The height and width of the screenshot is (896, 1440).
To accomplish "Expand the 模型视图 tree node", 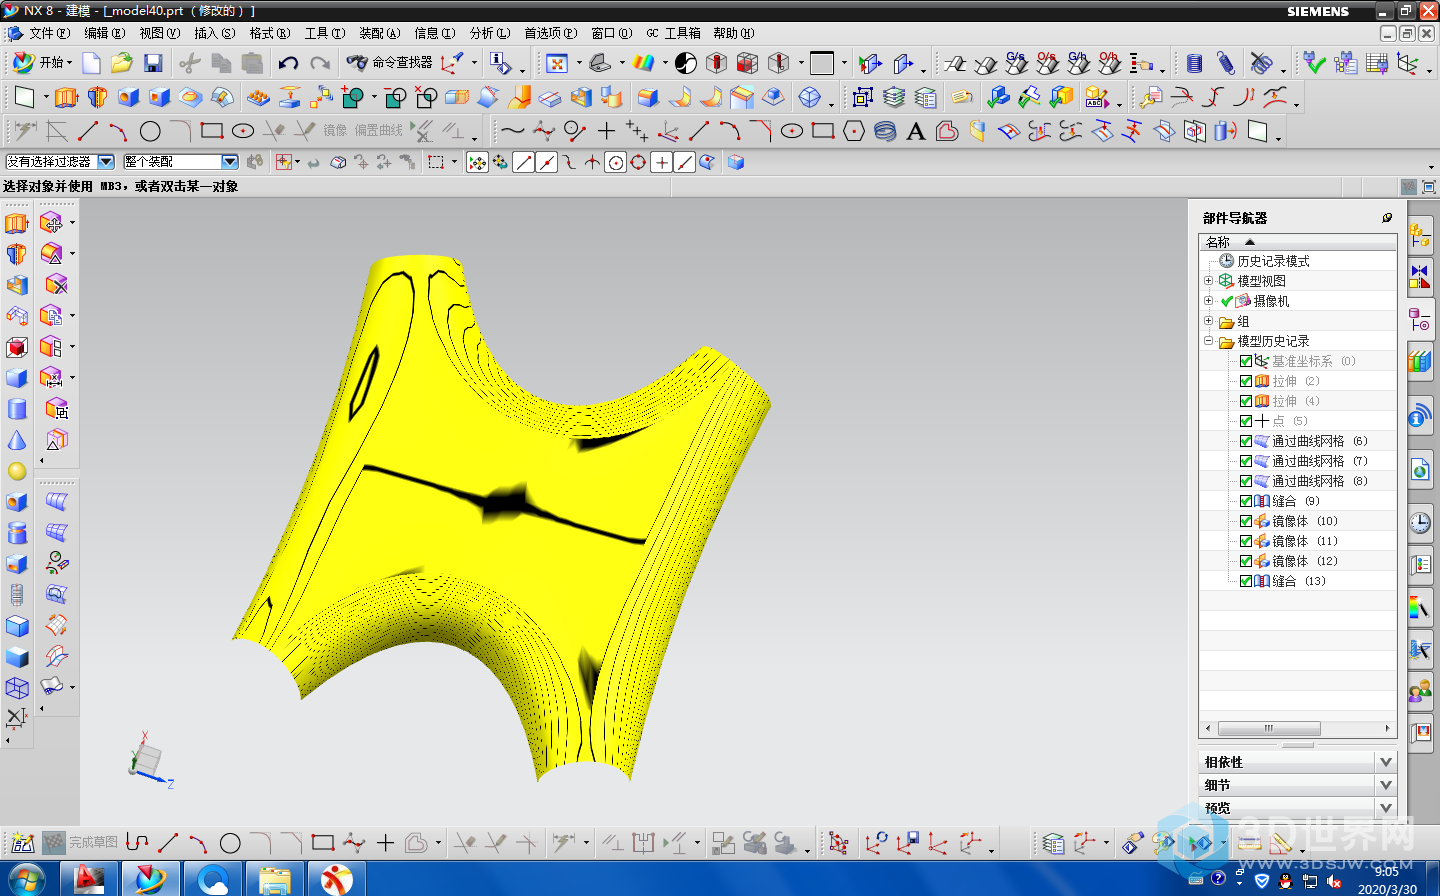I will tap(1208, 281).
